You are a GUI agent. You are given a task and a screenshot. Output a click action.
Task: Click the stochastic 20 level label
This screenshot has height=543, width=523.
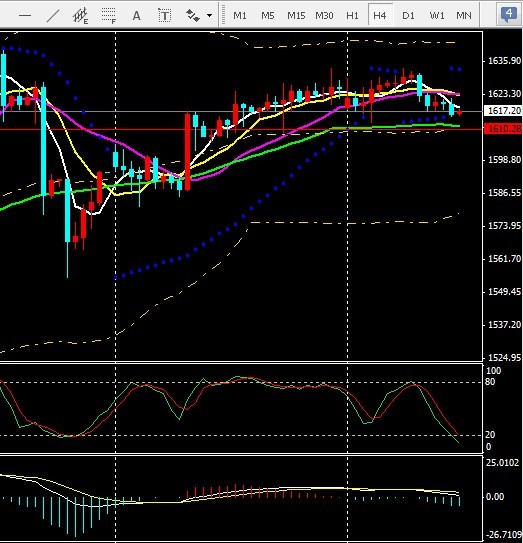tap(490, 435)
